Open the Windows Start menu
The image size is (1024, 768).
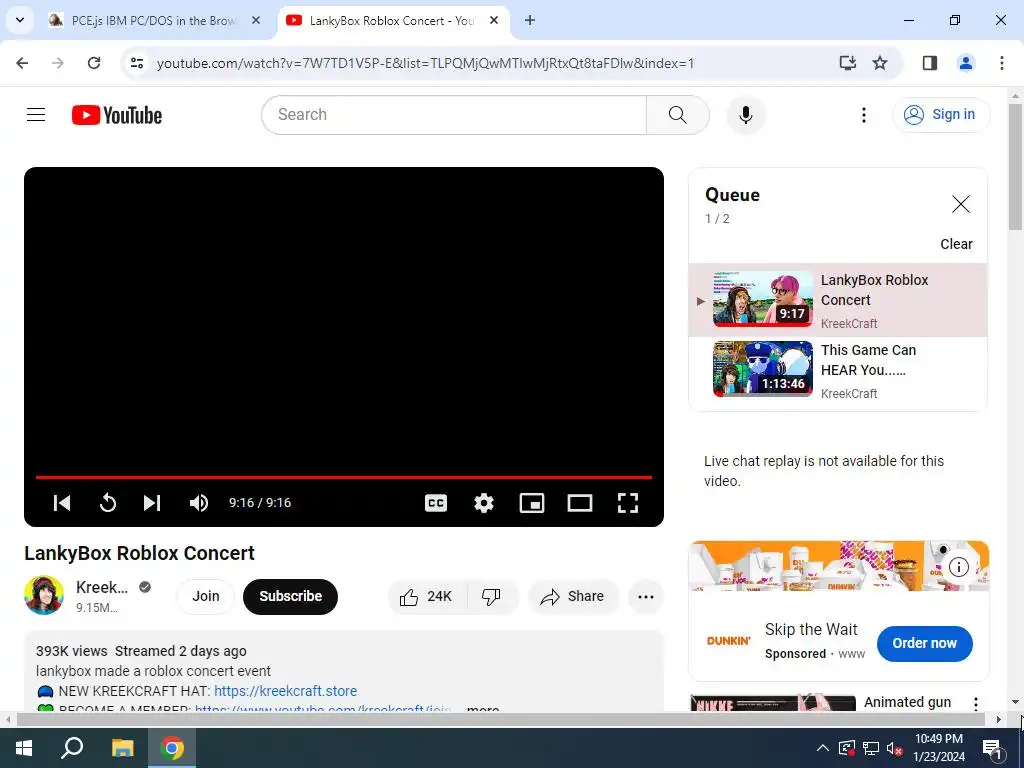[24, 748]
